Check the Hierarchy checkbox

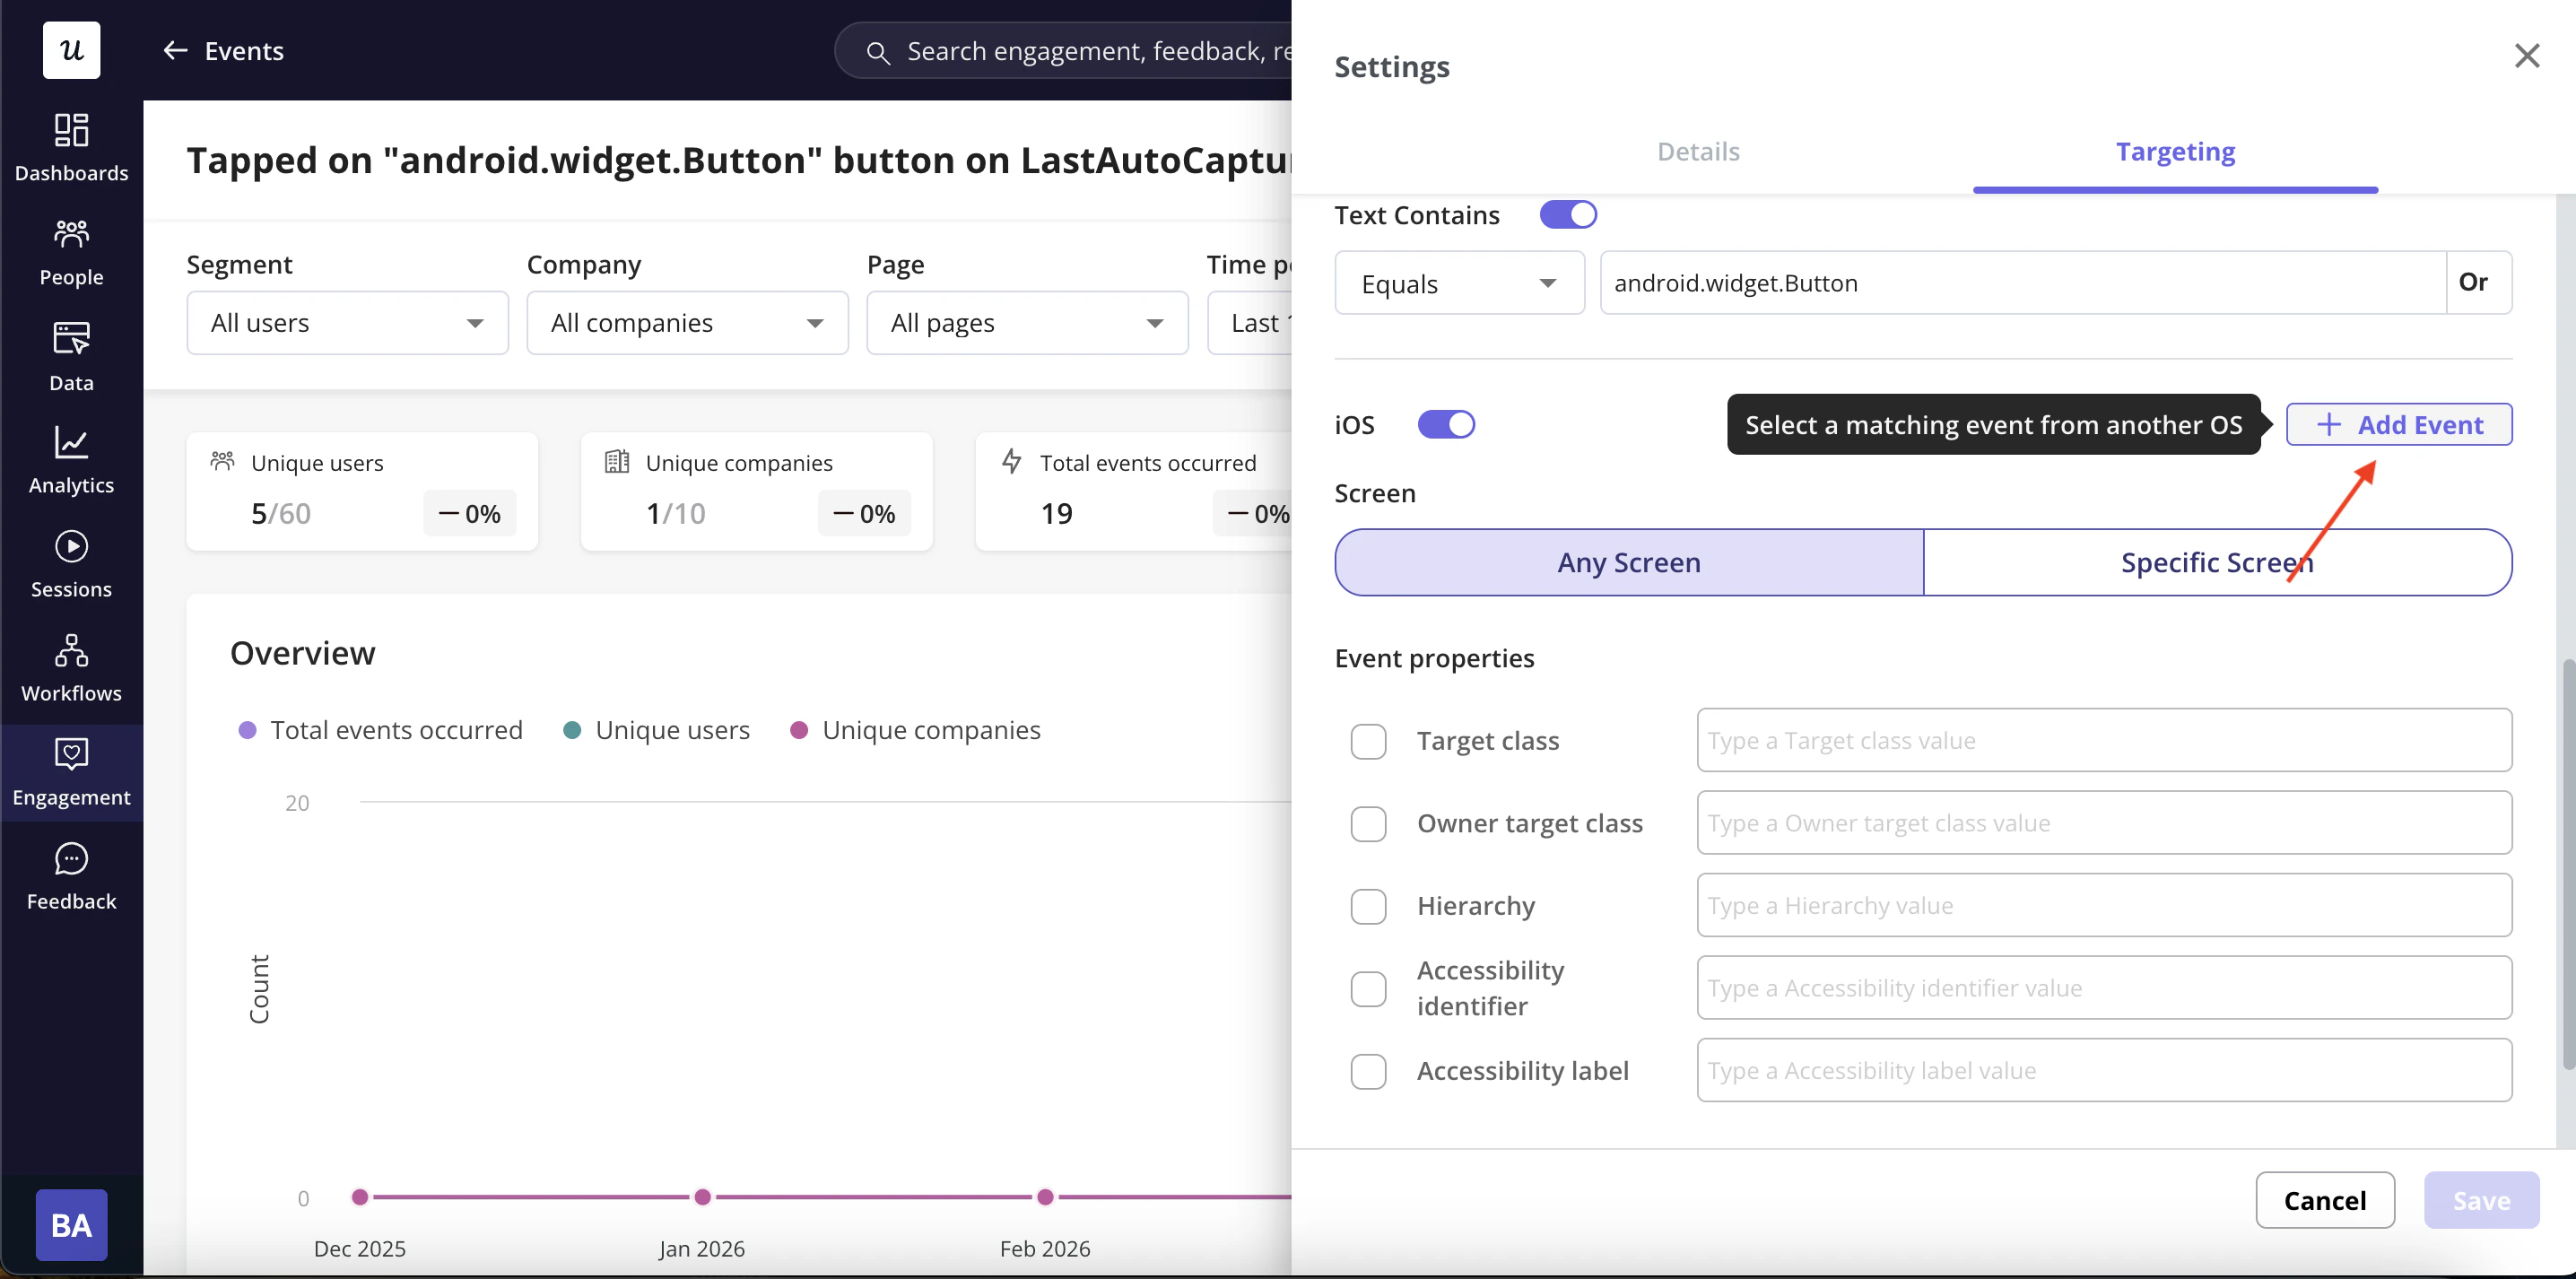pos(1368,906)
